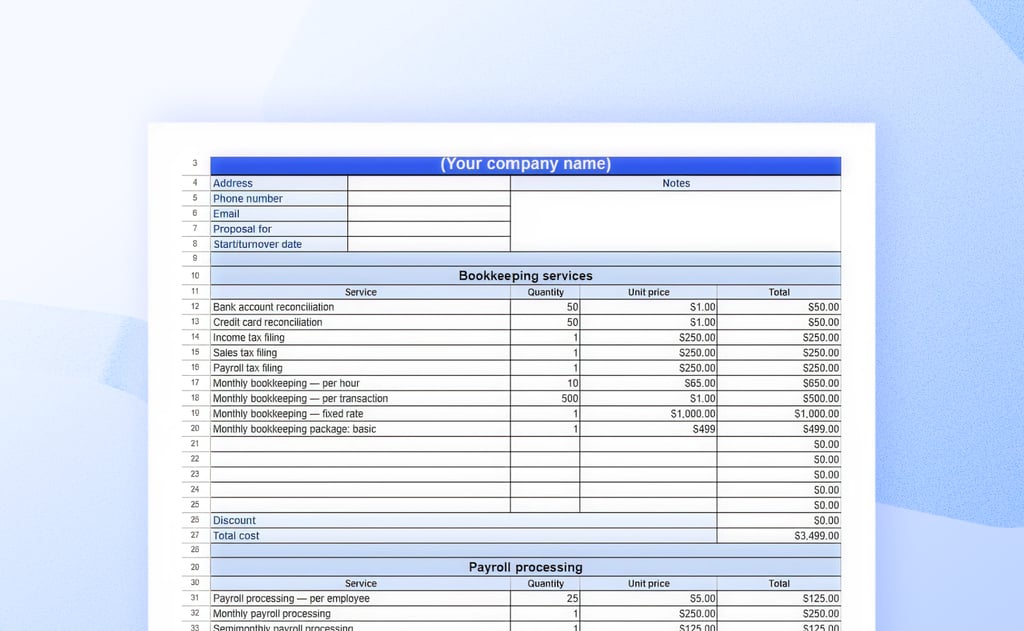Viewport: 1024px width, 631px height.
Task: Select the '(Your company name)' title cell
Action: [x=525, y=165]
